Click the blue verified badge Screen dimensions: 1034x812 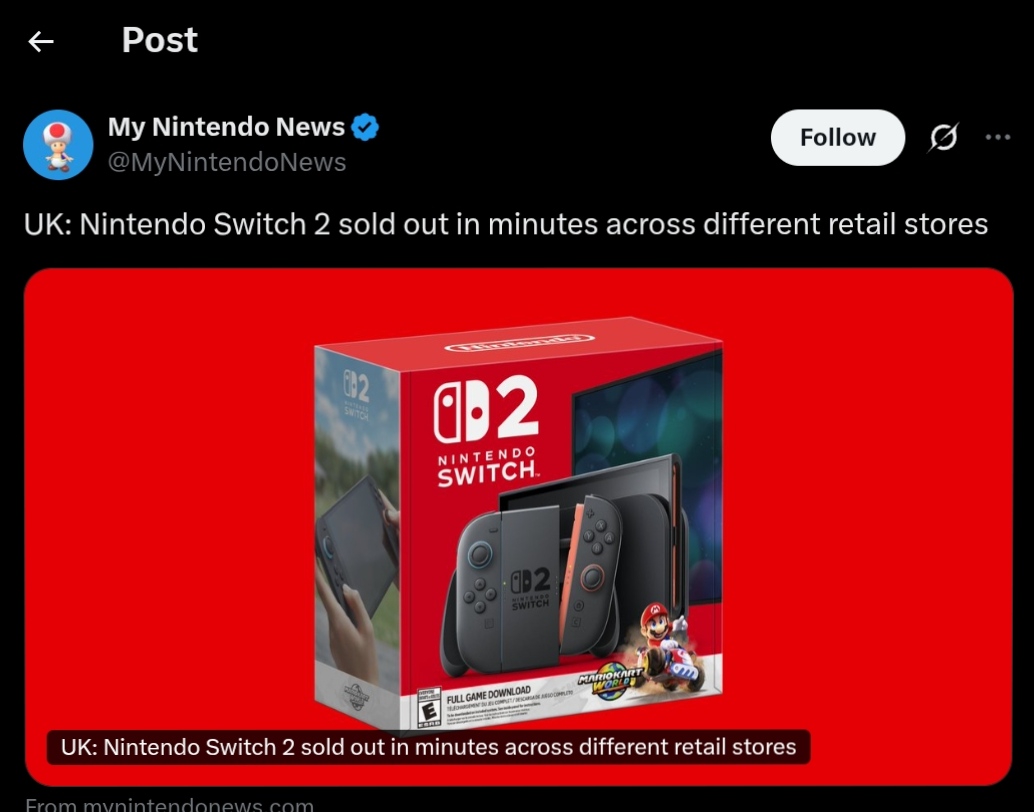[x=365, y=127]
